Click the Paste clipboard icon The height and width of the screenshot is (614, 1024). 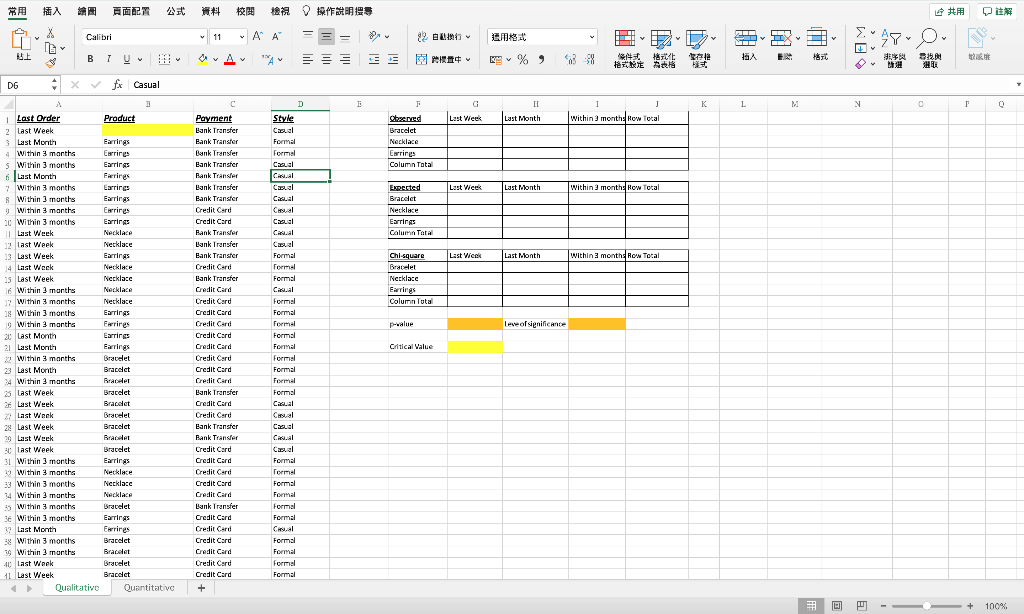[21, 39]
